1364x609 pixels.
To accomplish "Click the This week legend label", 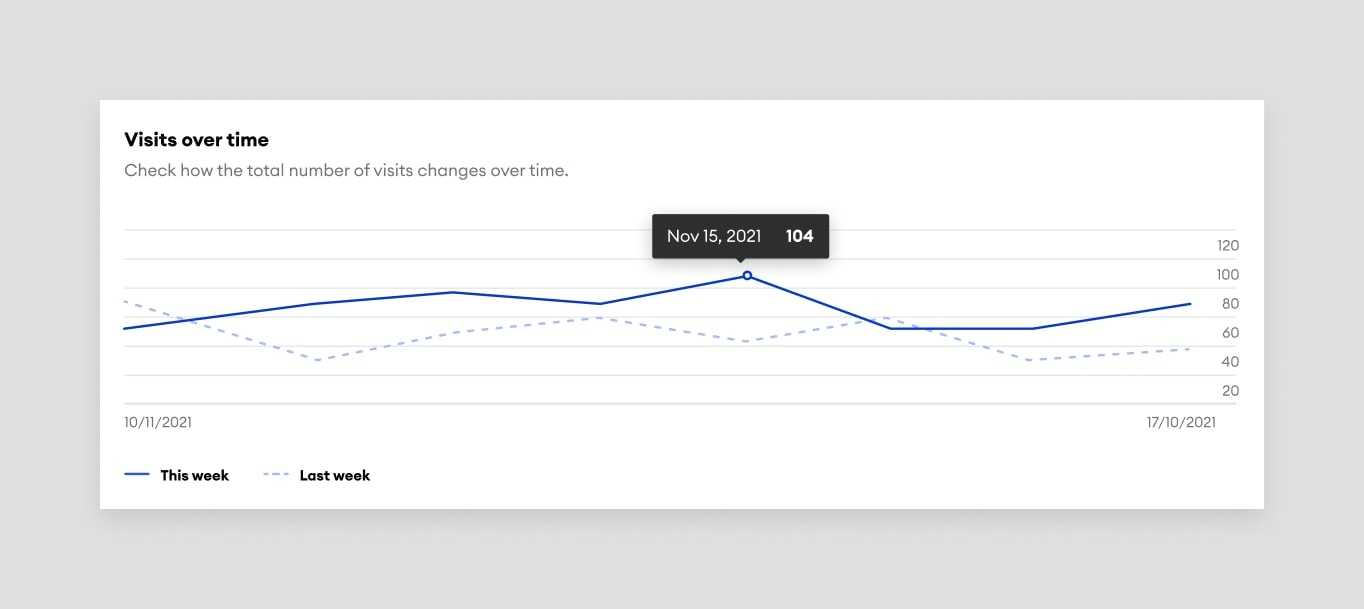I will [195, 475].
